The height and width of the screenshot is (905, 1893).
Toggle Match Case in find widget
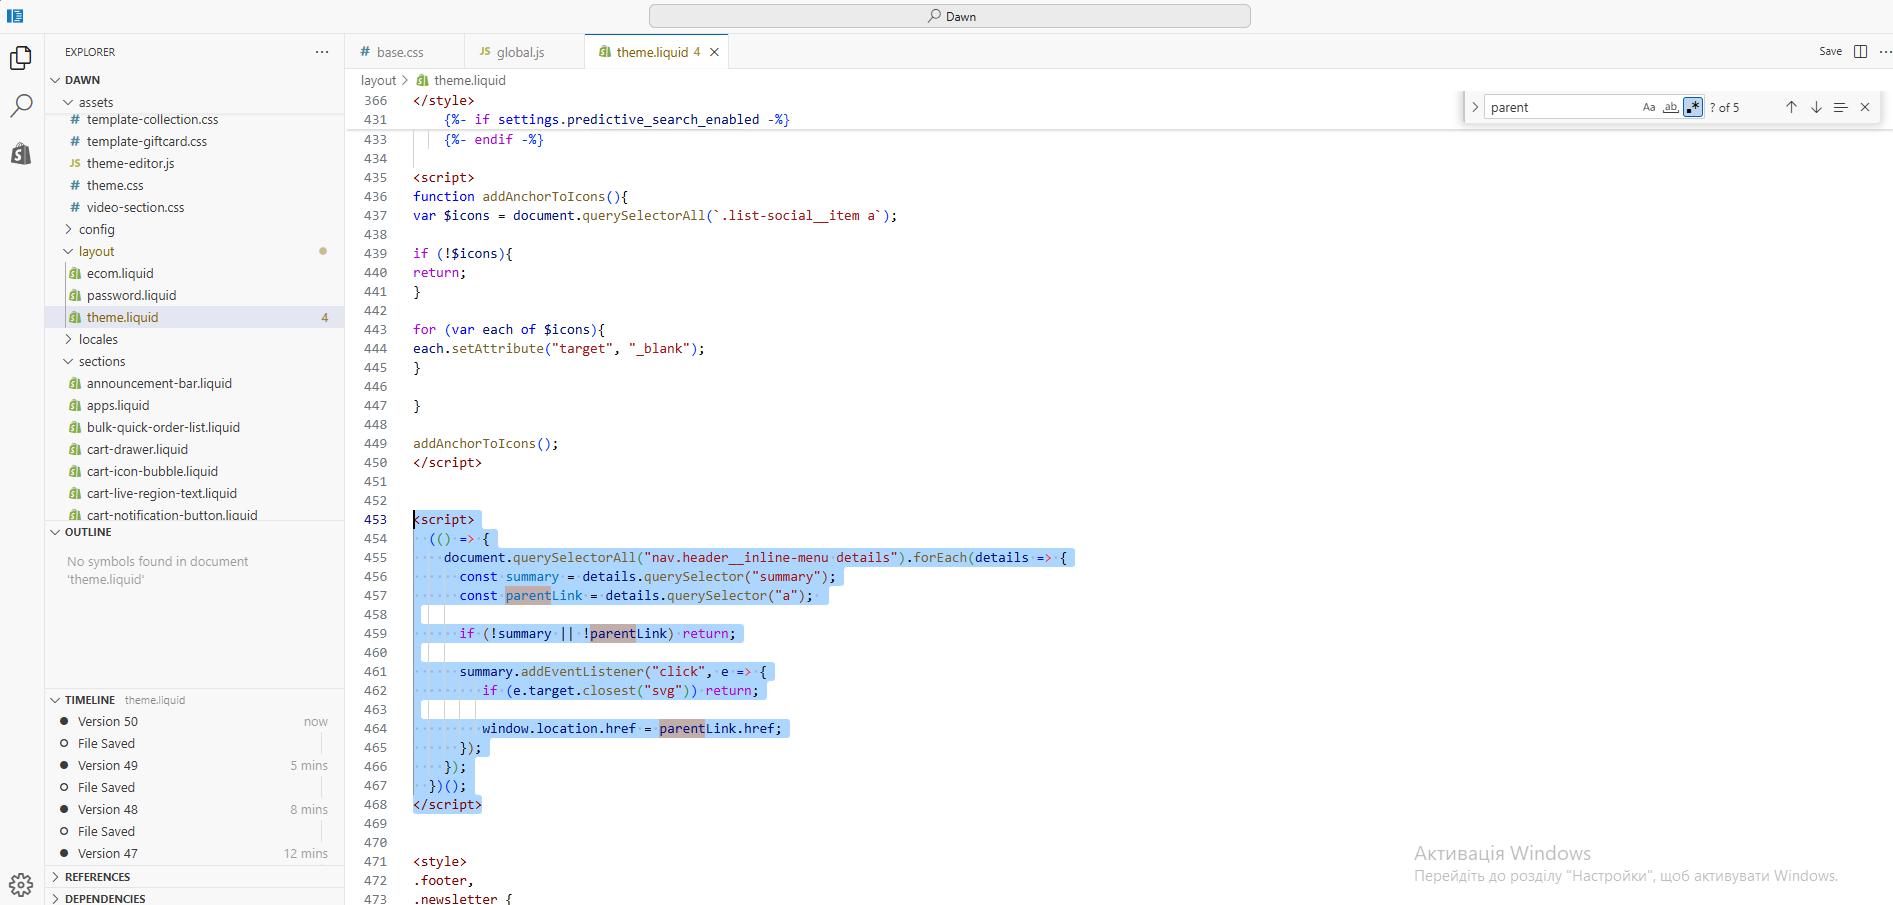[x=1649, y=107]
